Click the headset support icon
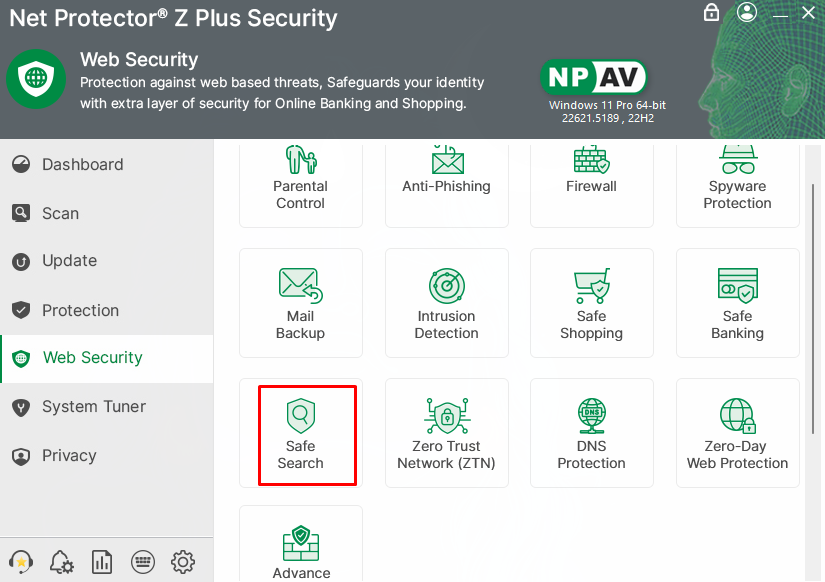 [20, 561]
